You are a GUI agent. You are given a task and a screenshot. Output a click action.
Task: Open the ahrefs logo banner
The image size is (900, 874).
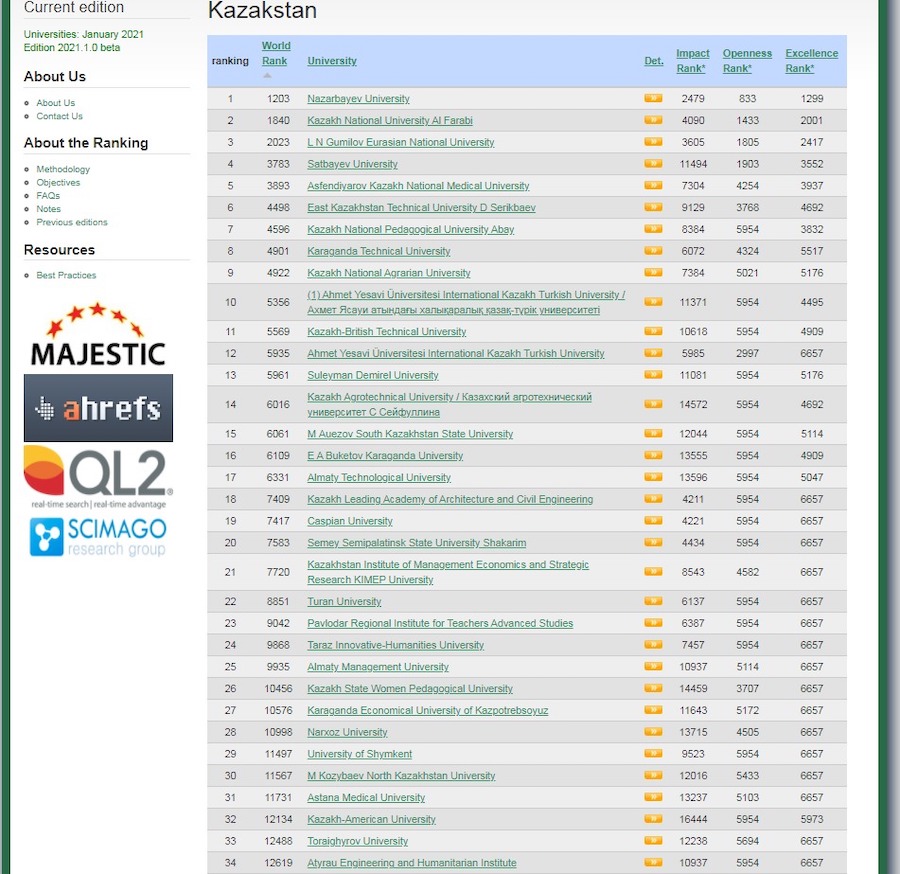pos(98,408)
